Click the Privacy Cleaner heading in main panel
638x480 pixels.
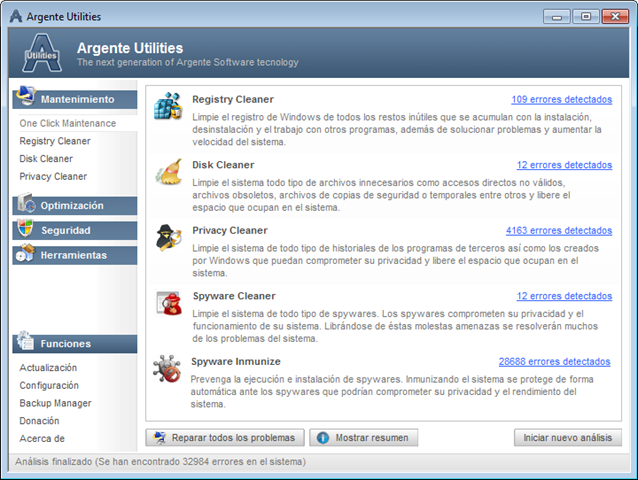[230, 230]
